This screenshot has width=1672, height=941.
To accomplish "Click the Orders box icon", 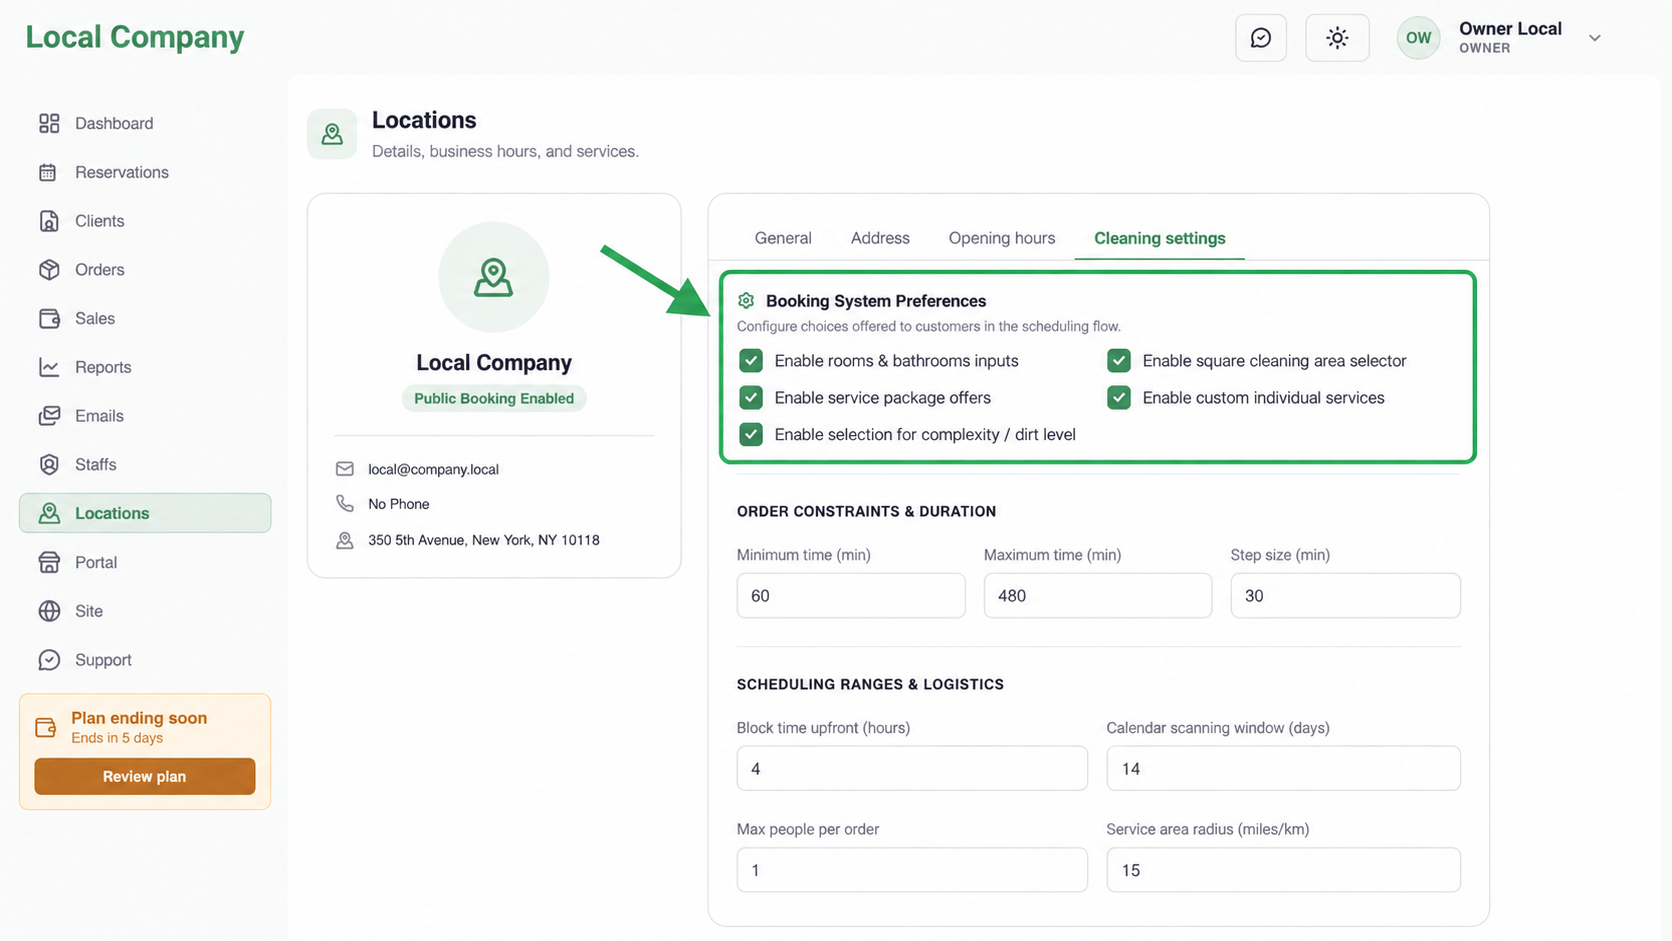I will tap(49, 270).
